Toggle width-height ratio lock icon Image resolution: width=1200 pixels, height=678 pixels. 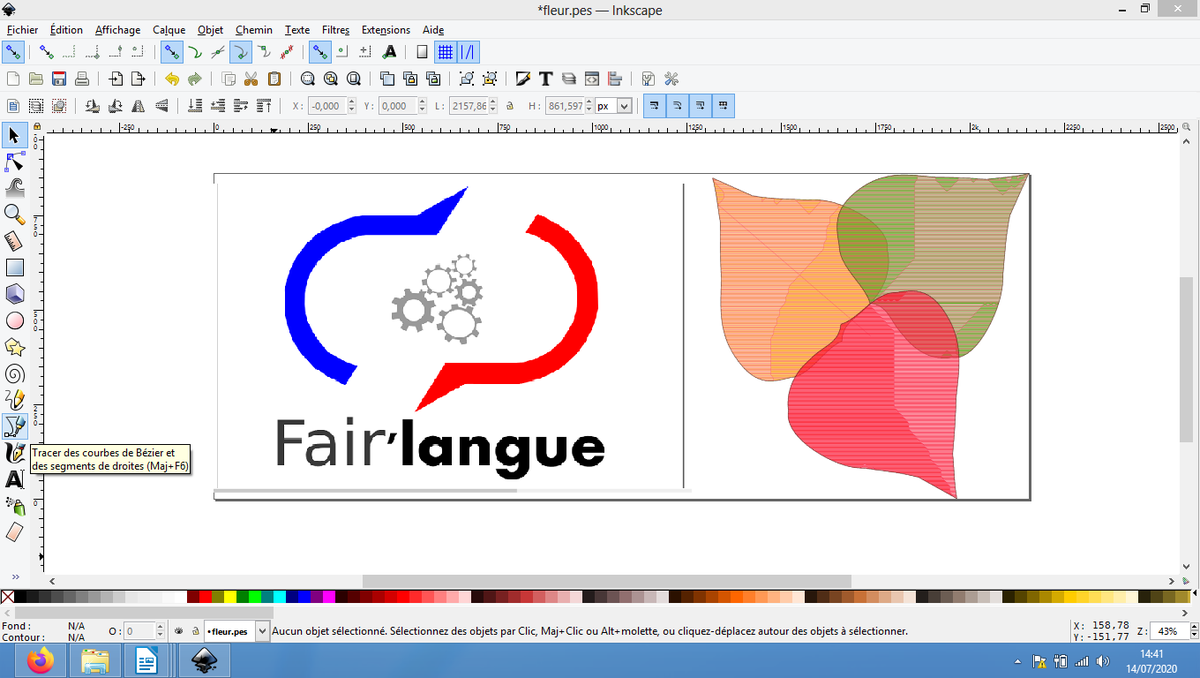(x=510, y=106)
